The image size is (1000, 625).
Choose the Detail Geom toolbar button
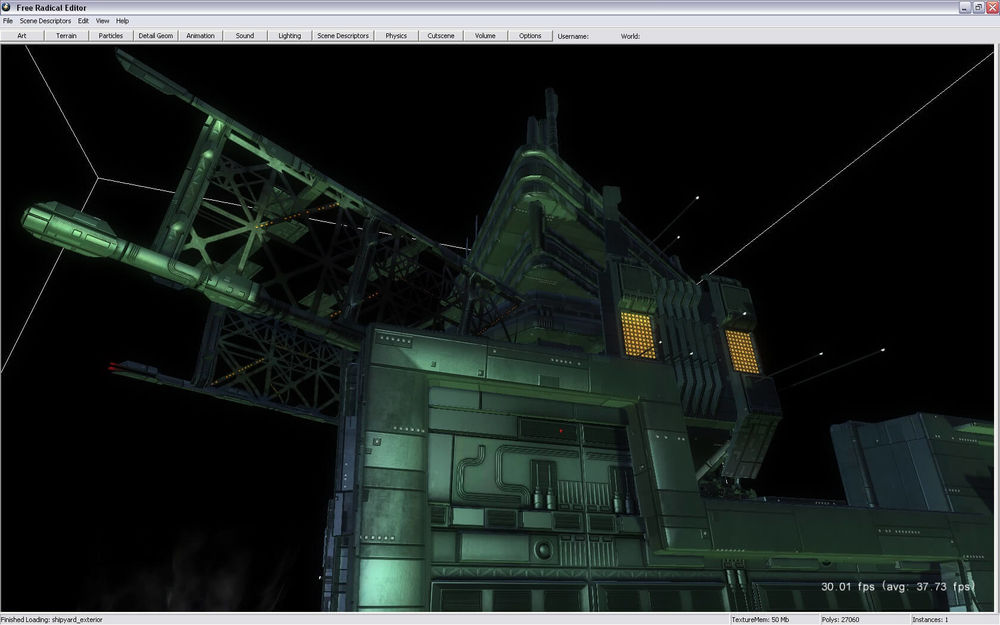(x=155, y=36)
